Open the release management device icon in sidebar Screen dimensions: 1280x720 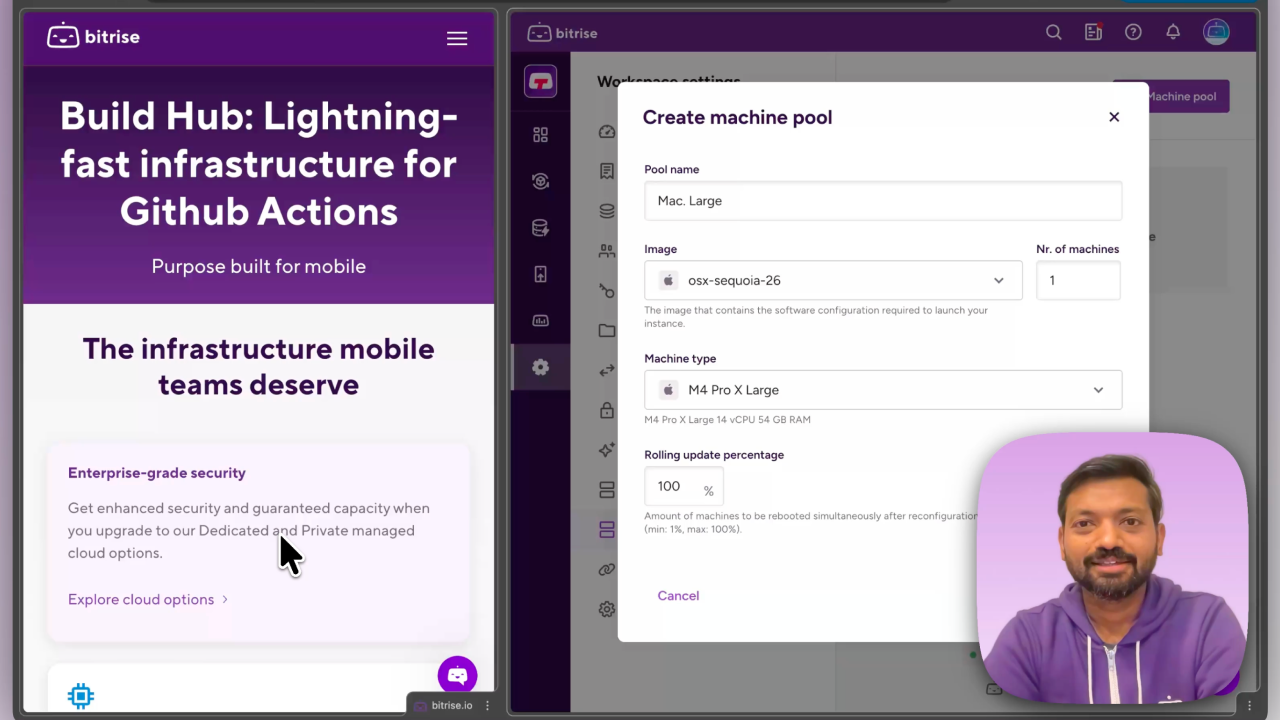pyautogui.click(x=540, y=274)
